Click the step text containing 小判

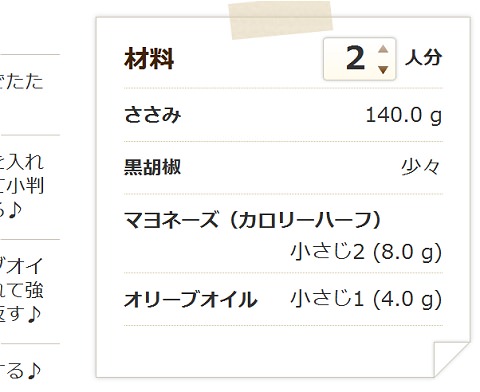point(22,186)
